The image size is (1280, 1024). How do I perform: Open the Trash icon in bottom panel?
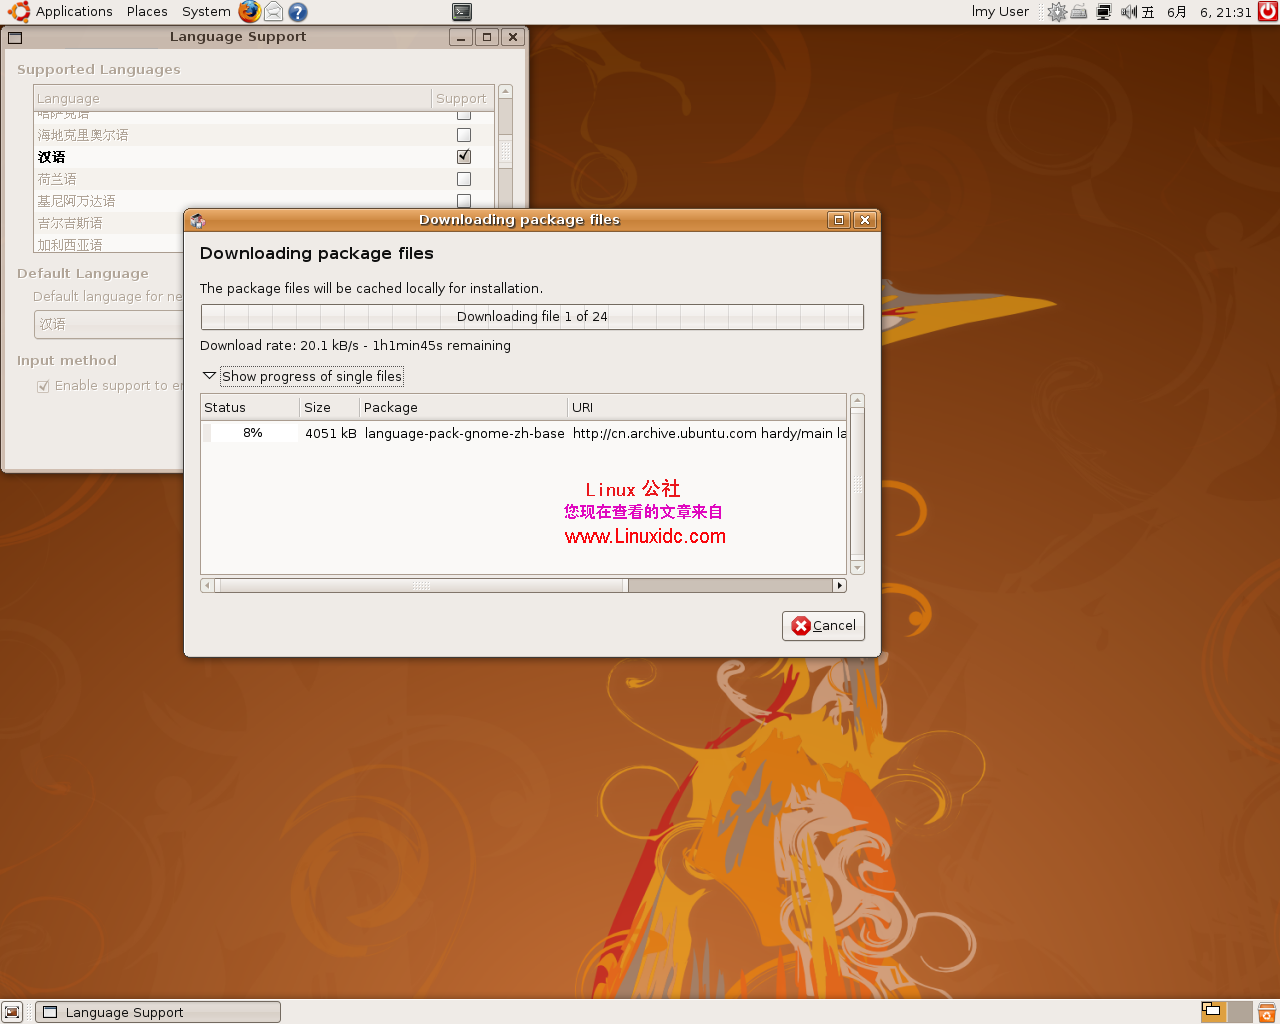[1266, 1011]
